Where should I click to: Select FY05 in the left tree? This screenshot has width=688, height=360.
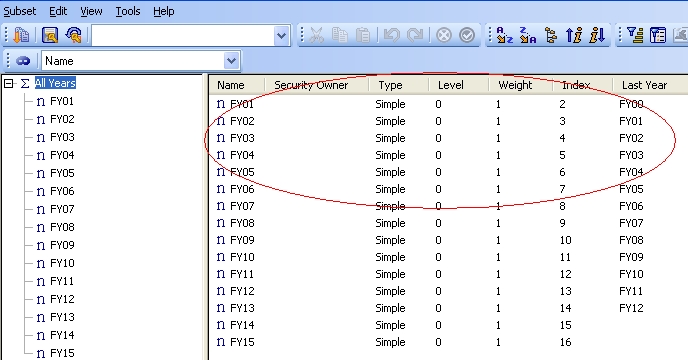tap(62, 173)
